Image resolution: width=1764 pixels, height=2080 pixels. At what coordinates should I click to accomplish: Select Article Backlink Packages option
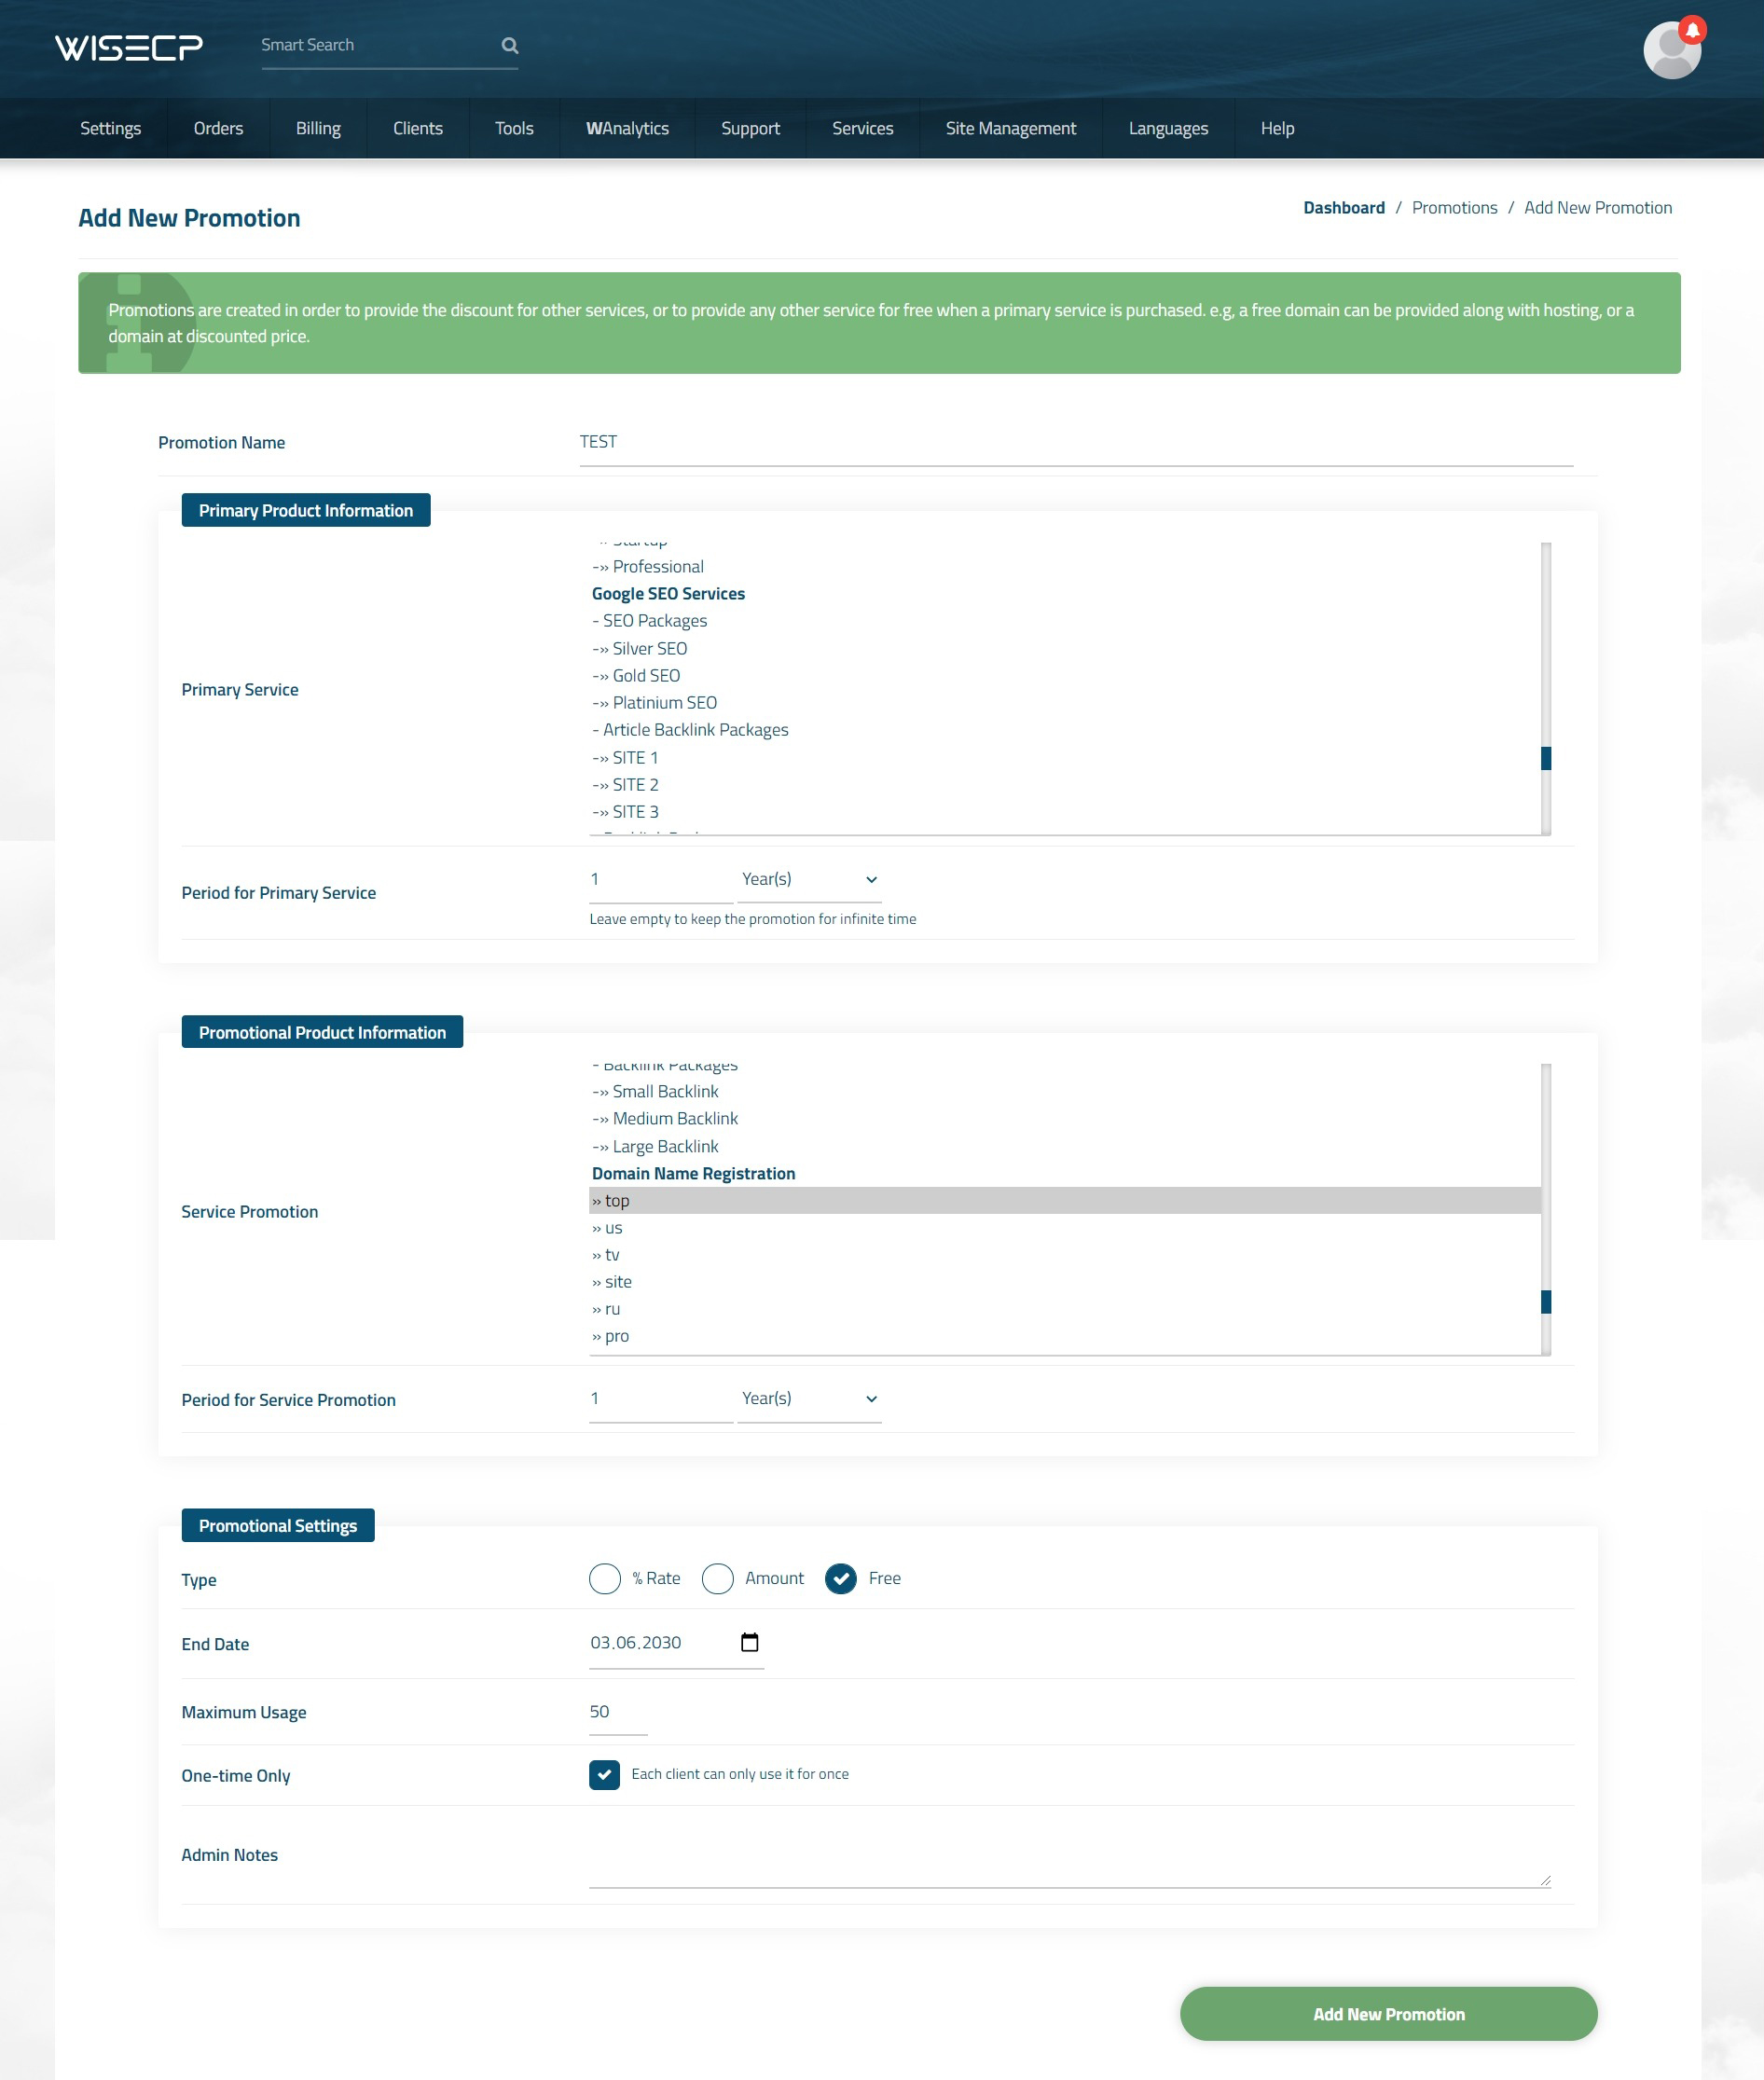click(1065, 729)
